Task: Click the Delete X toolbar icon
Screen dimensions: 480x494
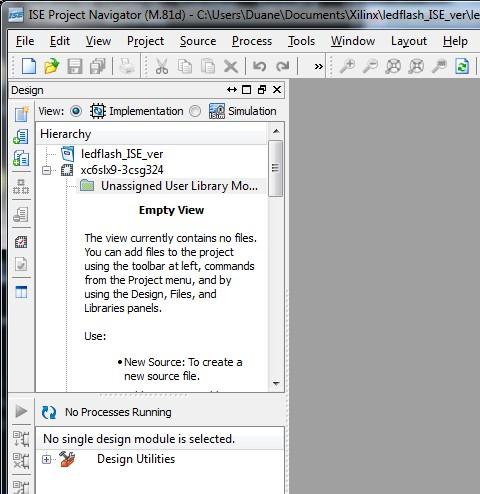Action: coord(231,66)
